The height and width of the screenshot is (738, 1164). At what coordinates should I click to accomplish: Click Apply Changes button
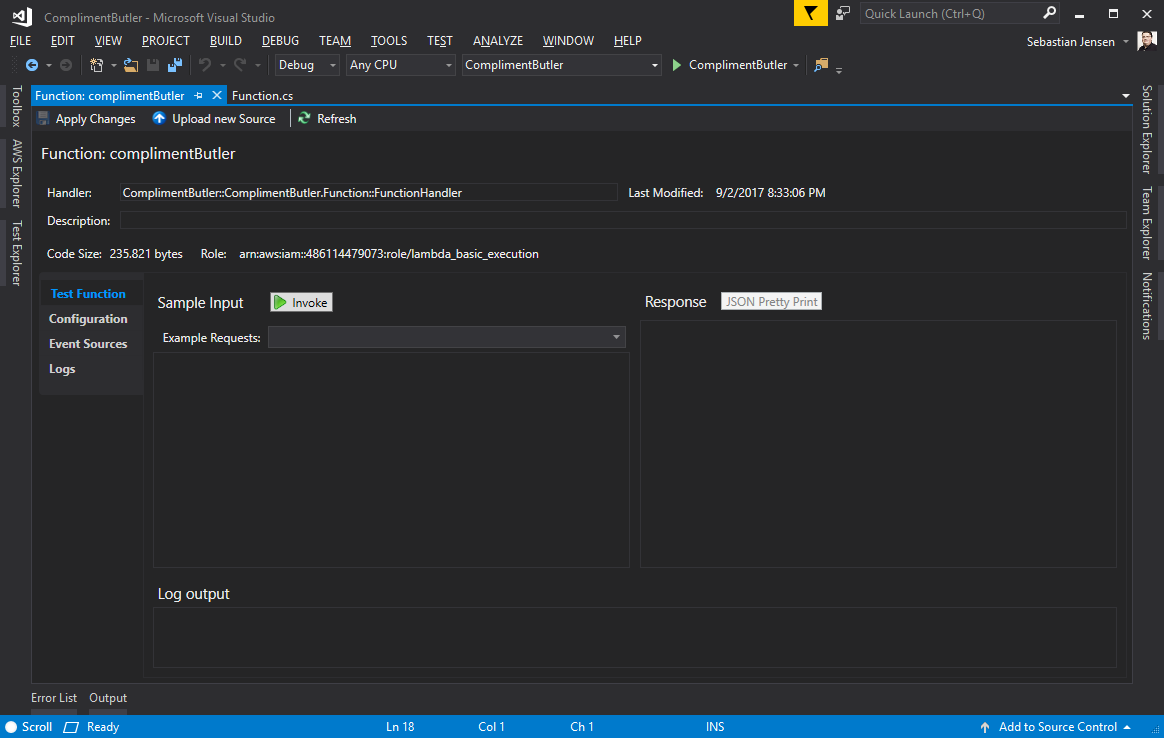pyautogui.click(x=86, y=118)
